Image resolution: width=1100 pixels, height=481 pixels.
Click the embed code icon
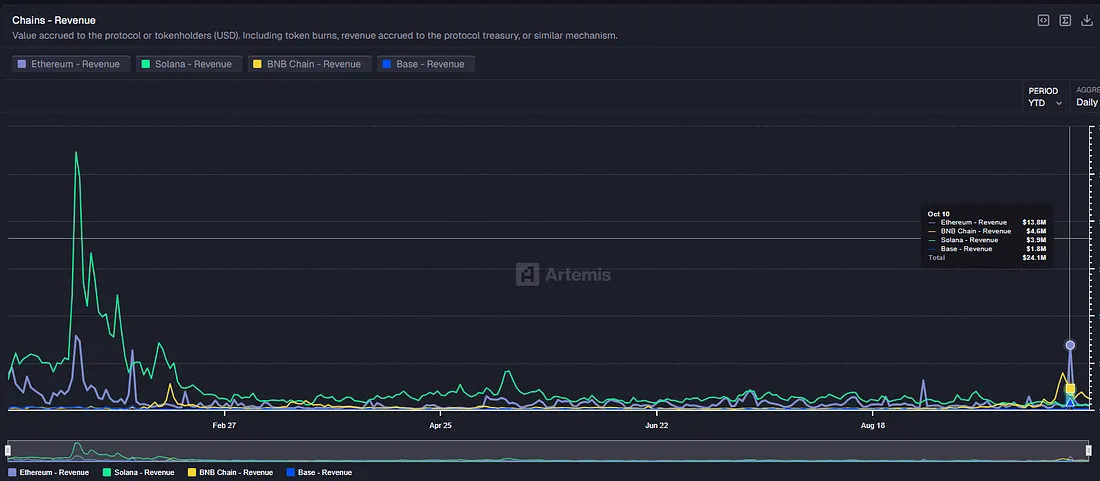tap(1043, 20)
